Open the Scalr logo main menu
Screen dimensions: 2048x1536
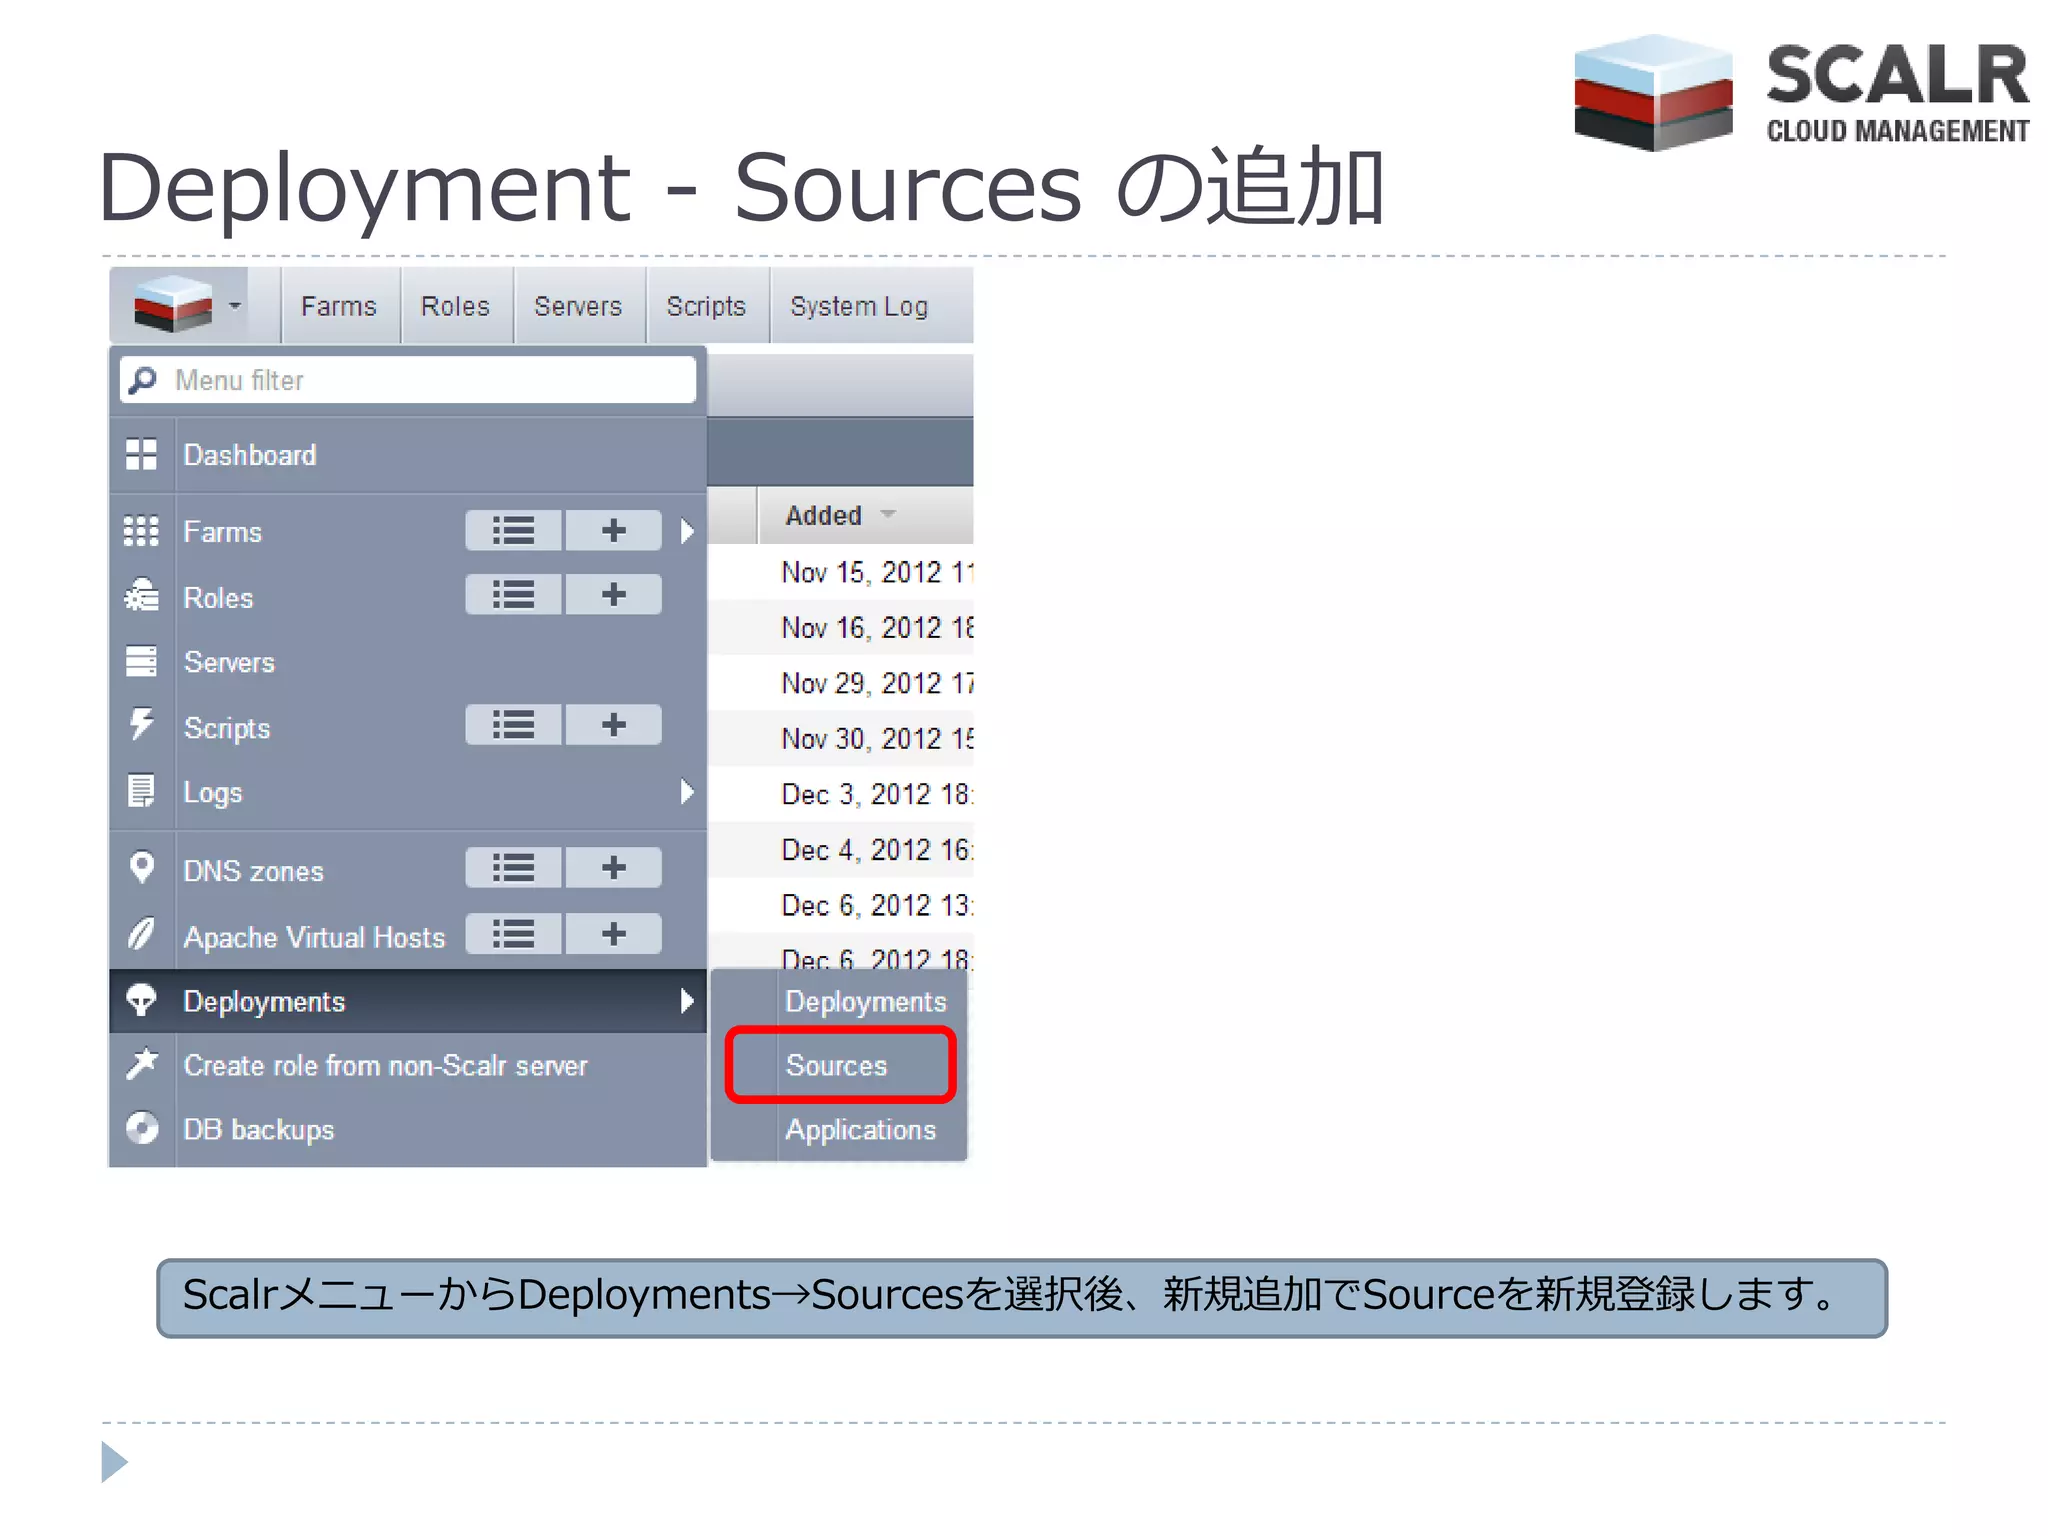point(173,304)
